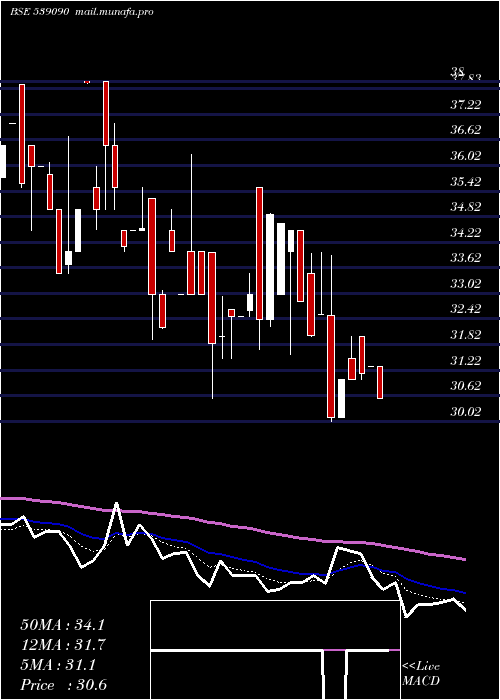Click the mail.munafa.pro watermark link text
Image resolution: width=500 pixels, height=700 pixels.
point(115,12)
